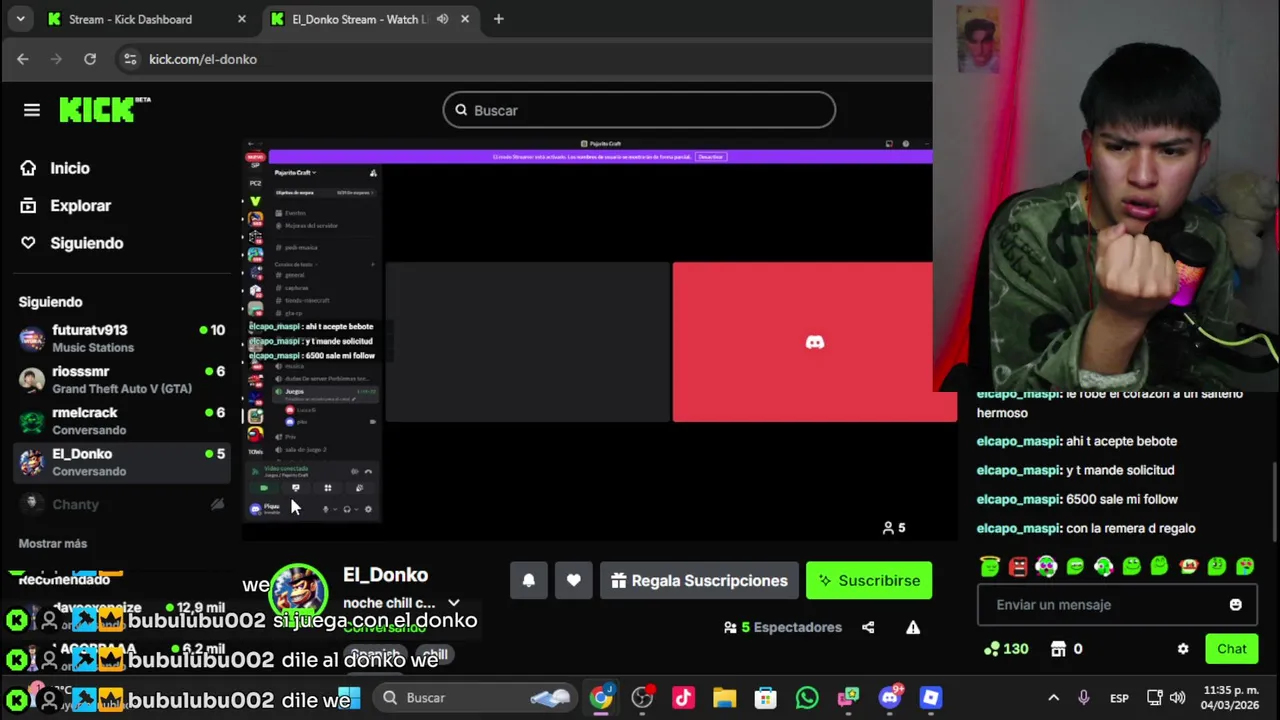
Task: Expand the stream title dropdown chevron
Action: pyautogui.click(x=454, y=603)
